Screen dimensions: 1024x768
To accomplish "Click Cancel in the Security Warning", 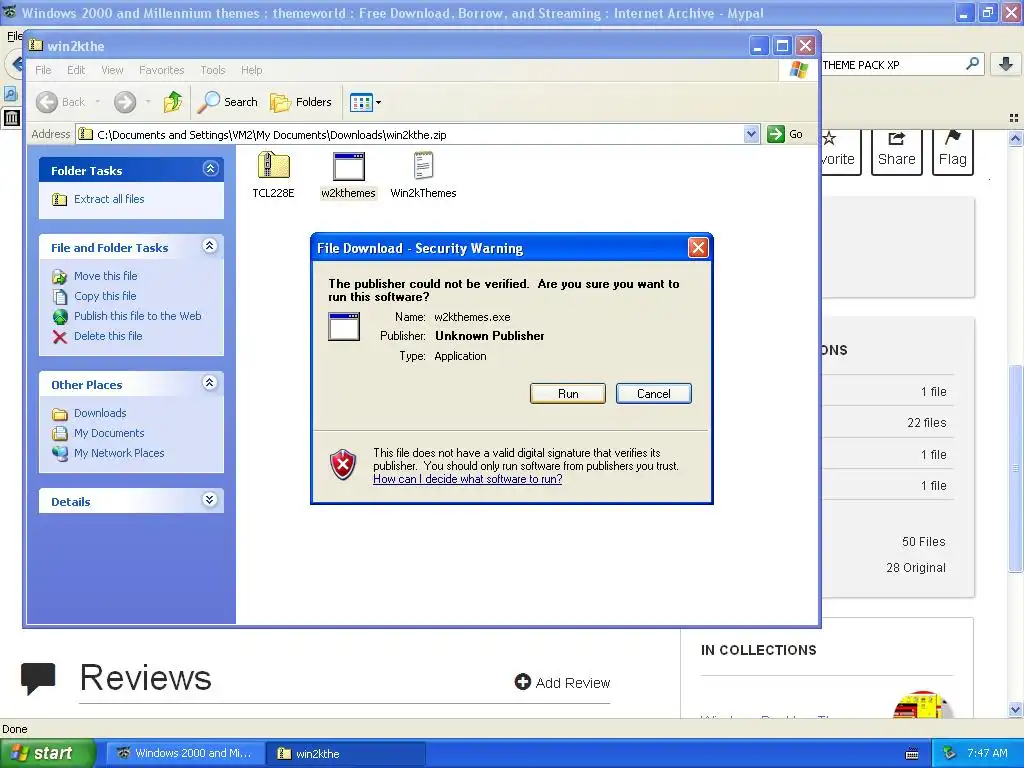I will [x=654, y=394].
